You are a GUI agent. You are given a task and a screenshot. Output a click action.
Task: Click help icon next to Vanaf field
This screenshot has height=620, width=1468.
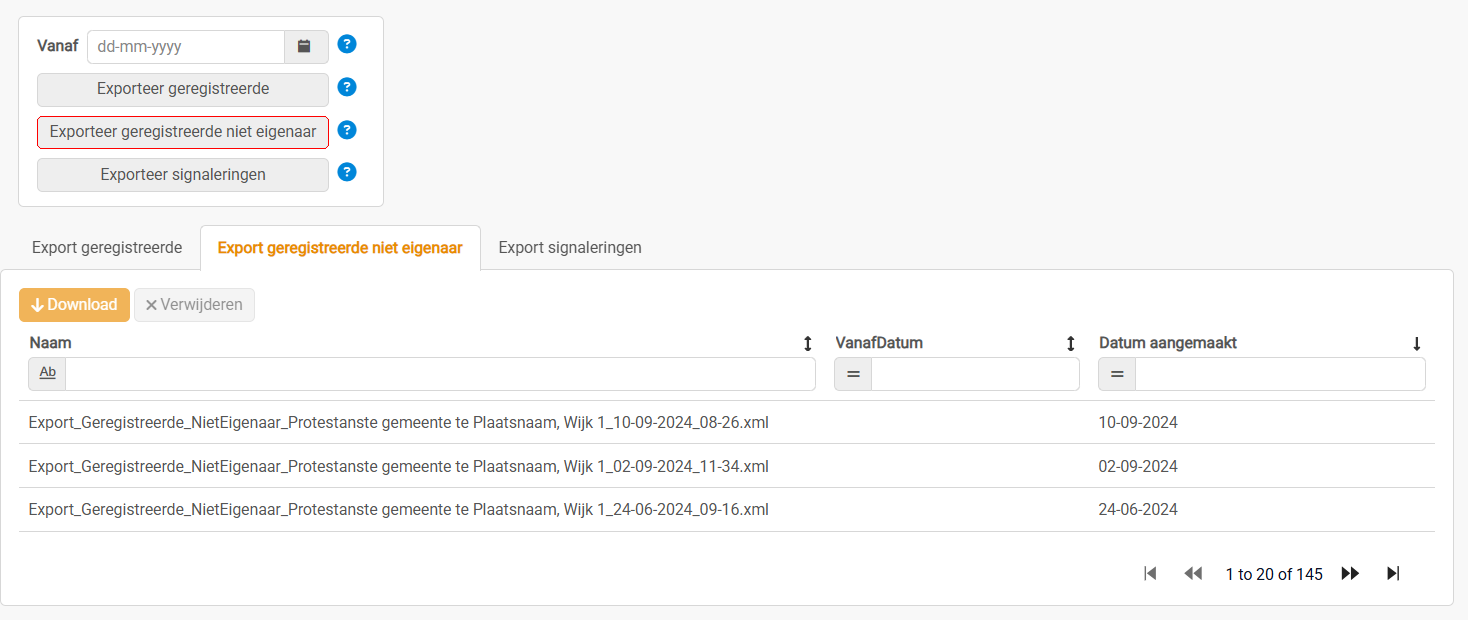coord(347,44)
